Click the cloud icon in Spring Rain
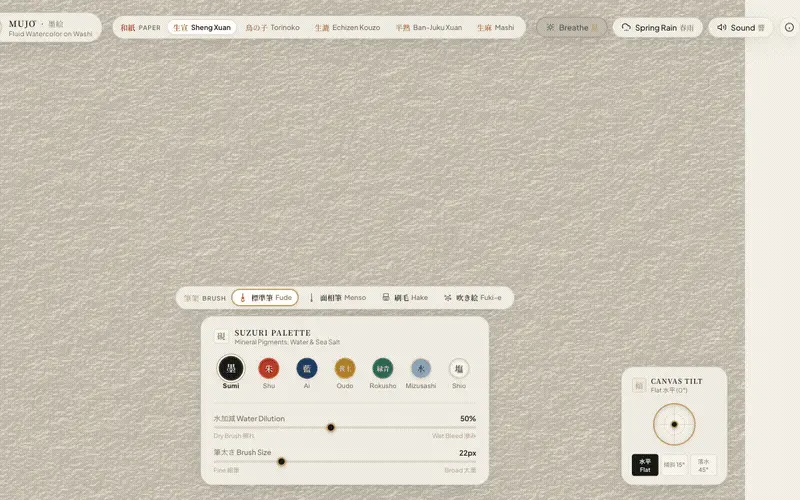This screenshot has width=800, height=500. click(x=626, y=28)
